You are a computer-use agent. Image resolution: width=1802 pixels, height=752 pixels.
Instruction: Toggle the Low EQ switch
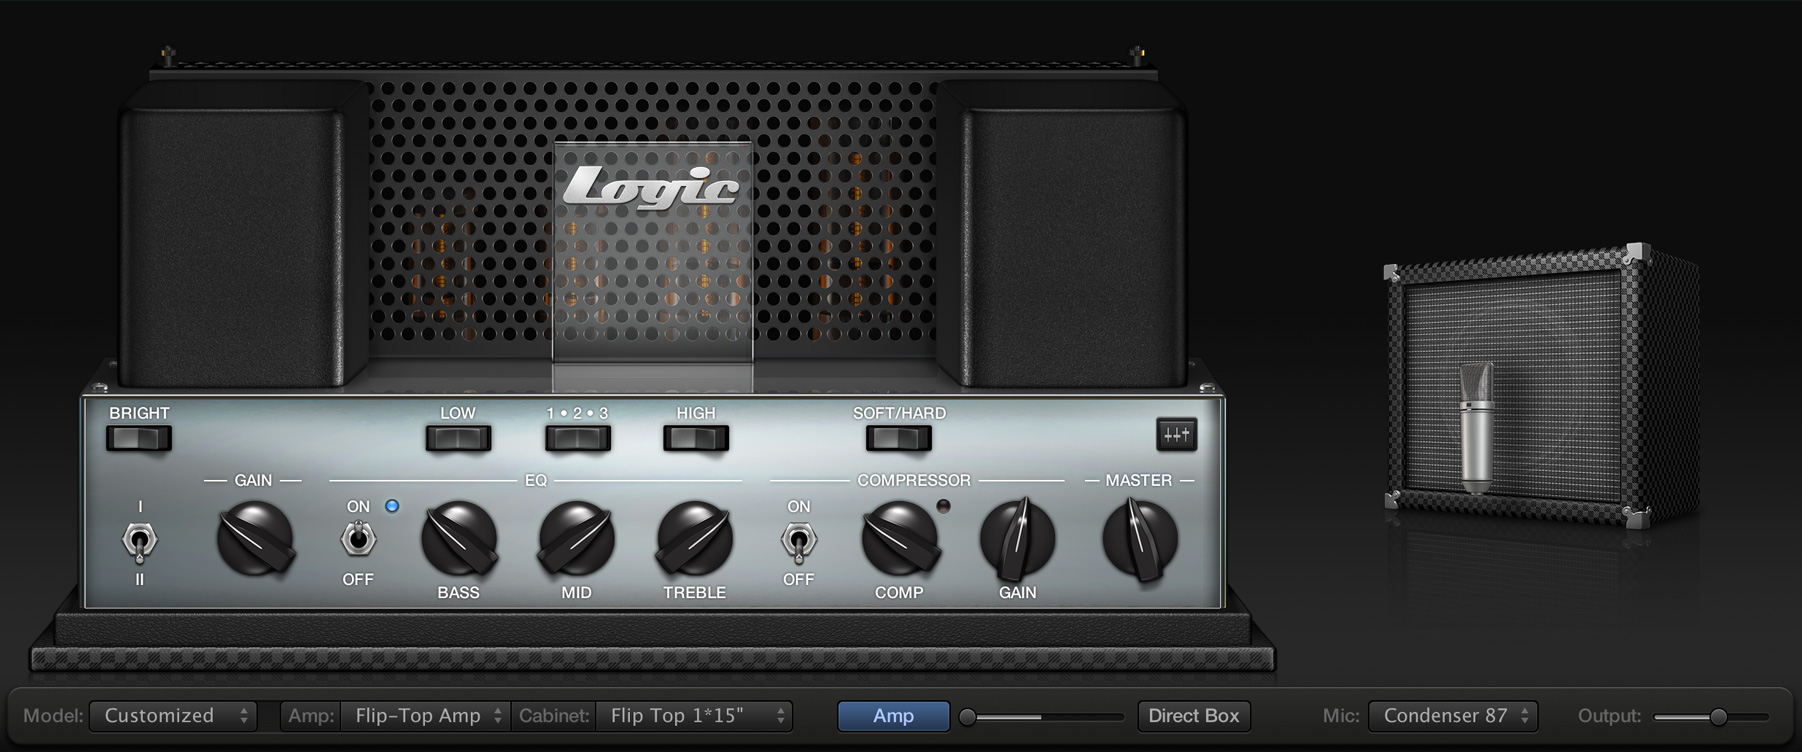point(458,438)
